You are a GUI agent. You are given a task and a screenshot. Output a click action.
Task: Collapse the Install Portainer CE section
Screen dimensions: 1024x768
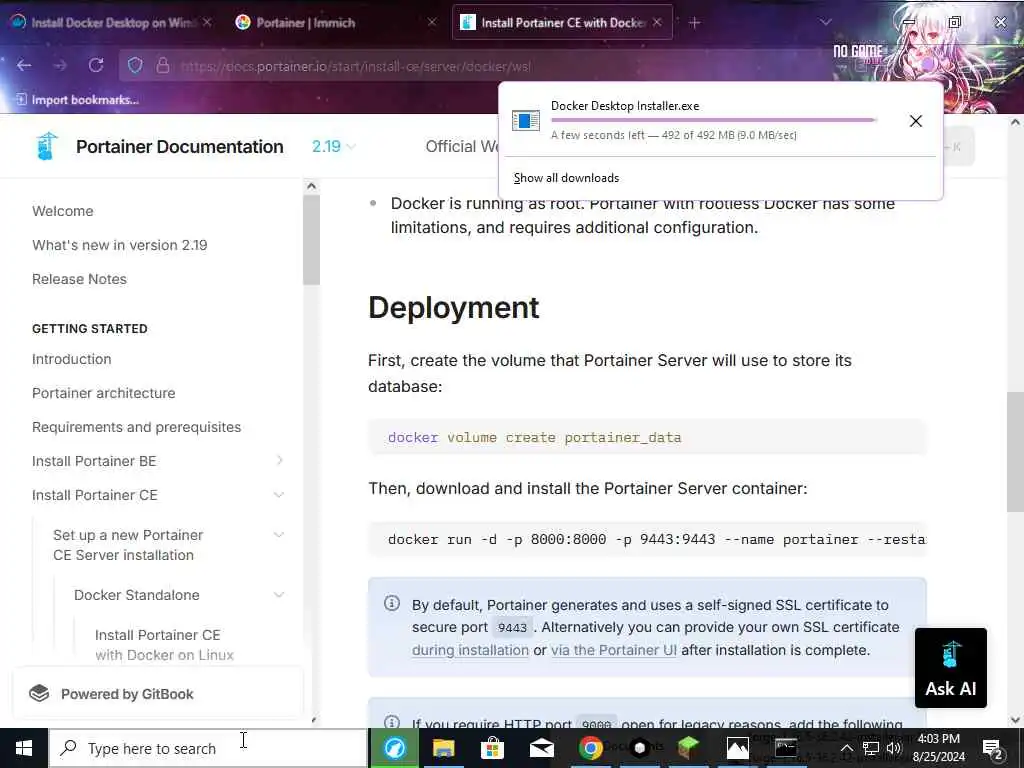(x=279, y=495)
